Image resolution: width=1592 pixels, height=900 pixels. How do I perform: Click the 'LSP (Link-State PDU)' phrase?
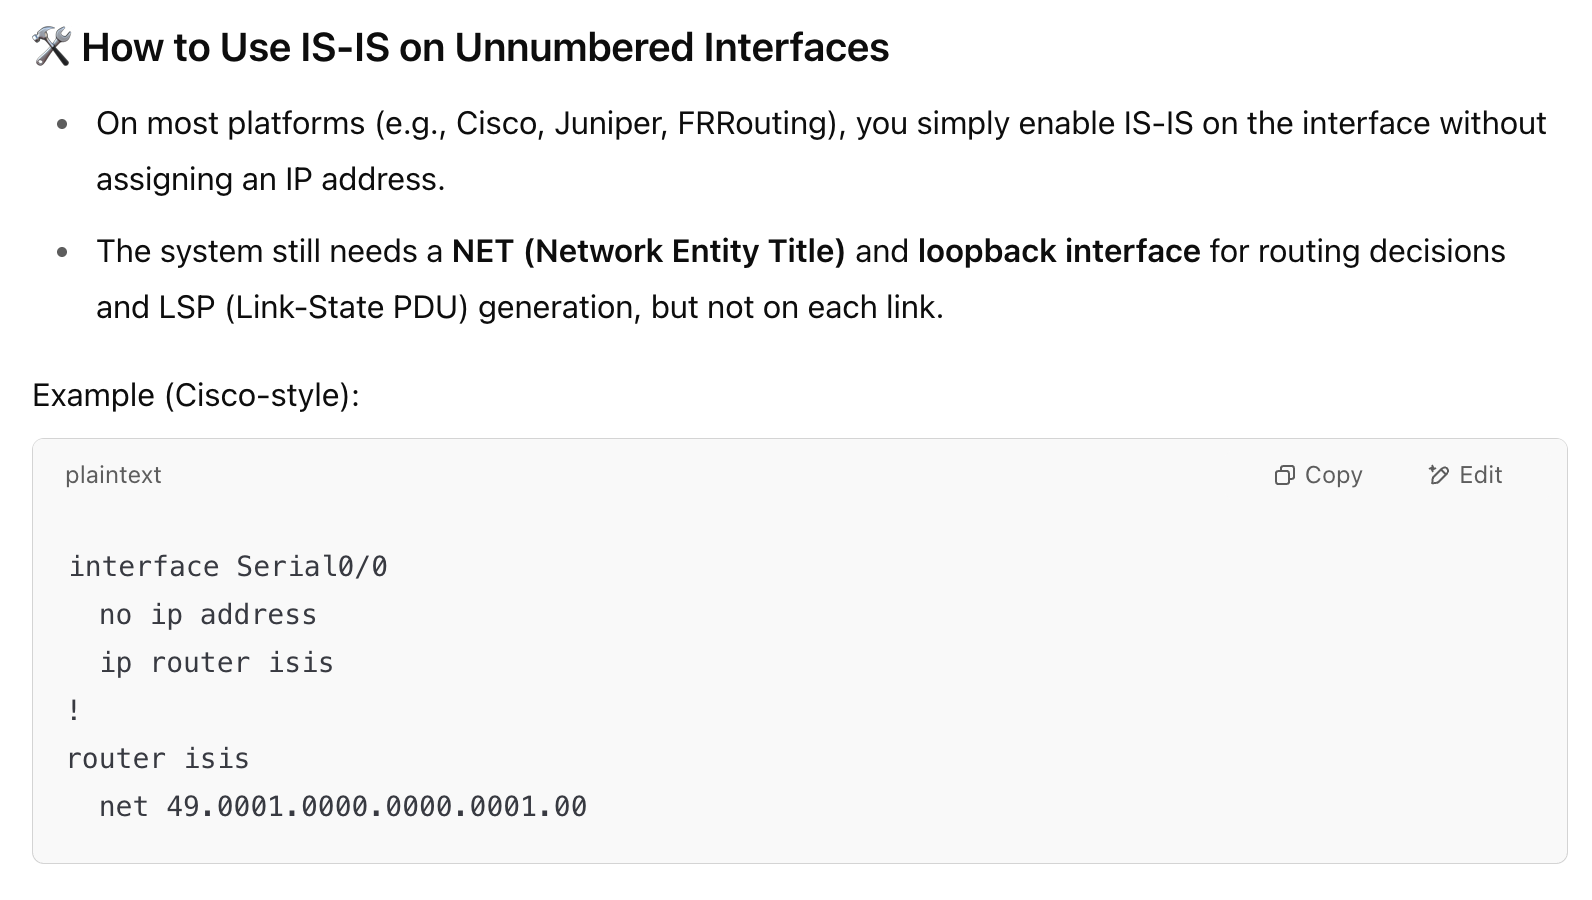pyautogui.click(x=313, y=307)
